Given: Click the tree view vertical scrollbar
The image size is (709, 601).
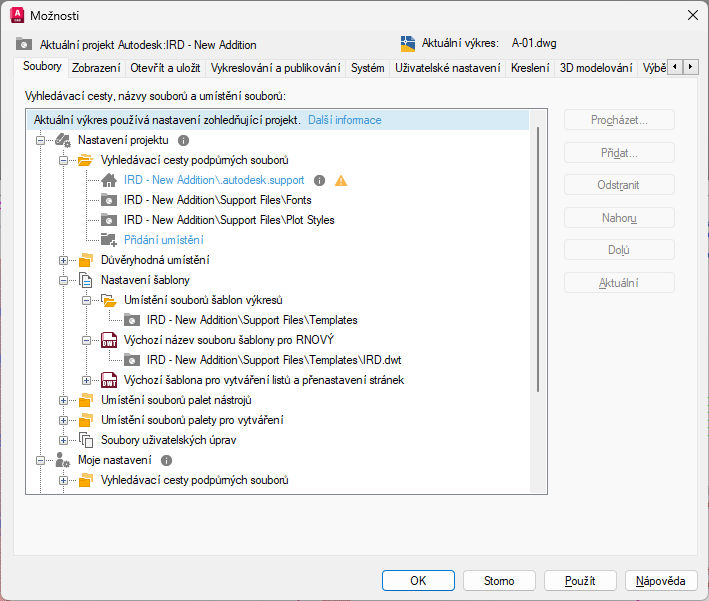Looking at the screenshot, I should pyautogui.click(x=538, y=260).
